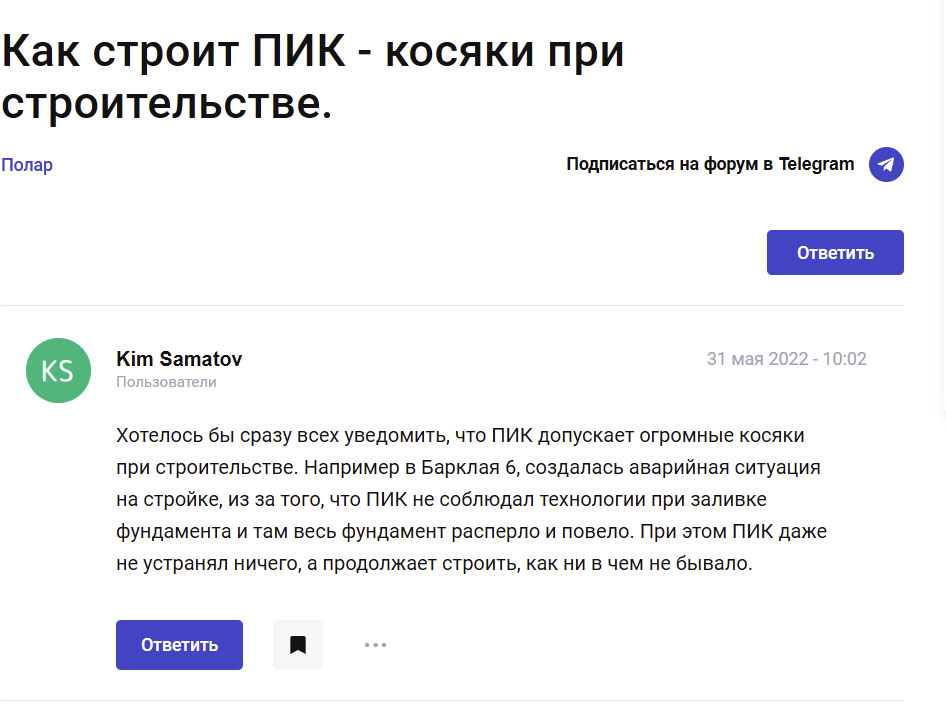Follow the Подписаться на форум в Telegram link
The image size is (946, 705).
(x=710, y=164)
